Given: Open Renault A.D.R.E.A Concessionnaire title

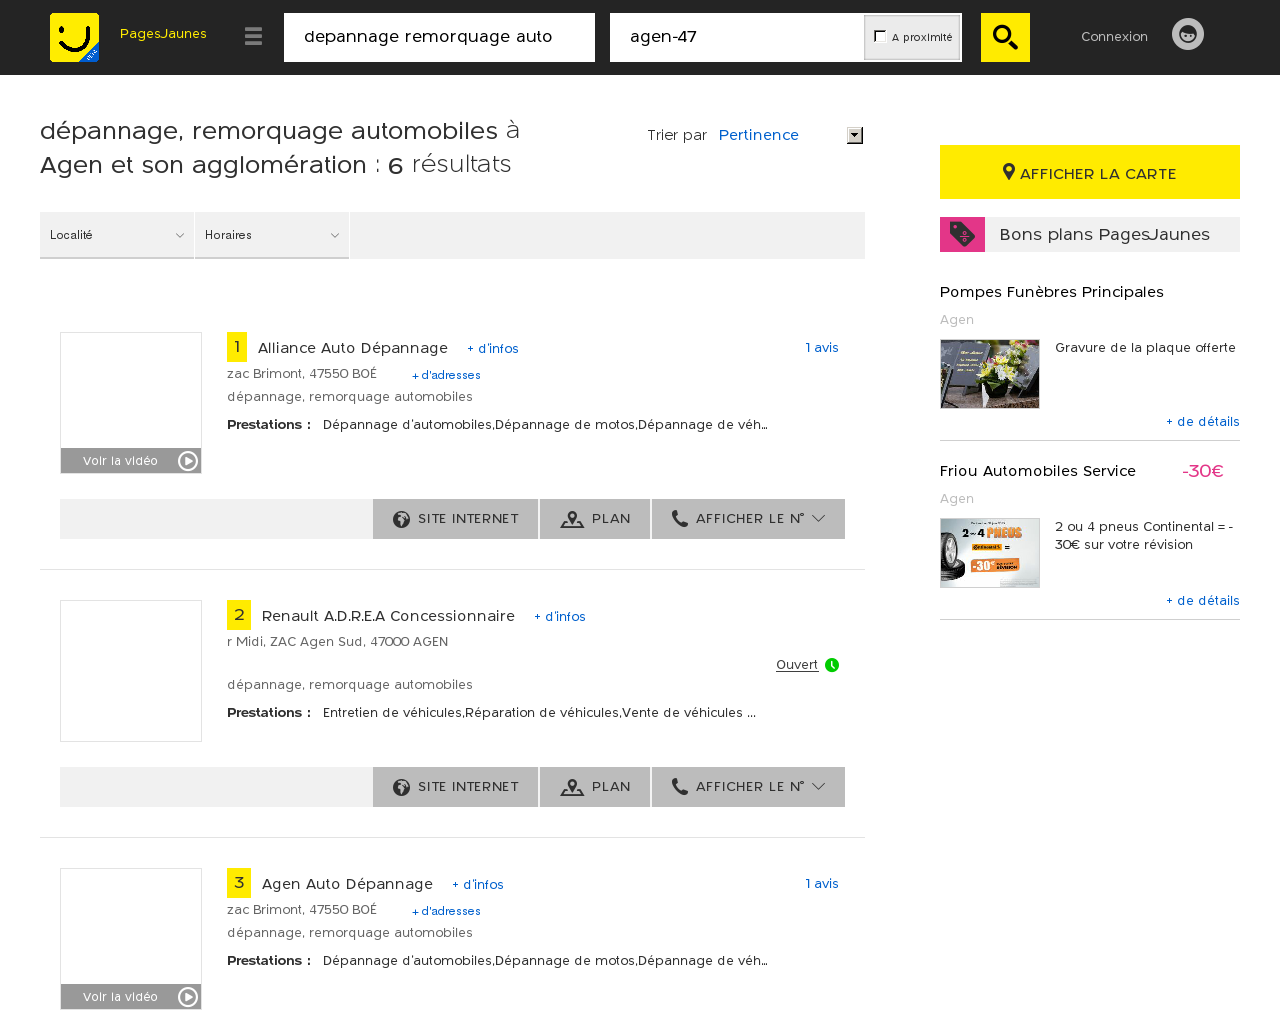Looking at the screenshot, I should point(388,616).
